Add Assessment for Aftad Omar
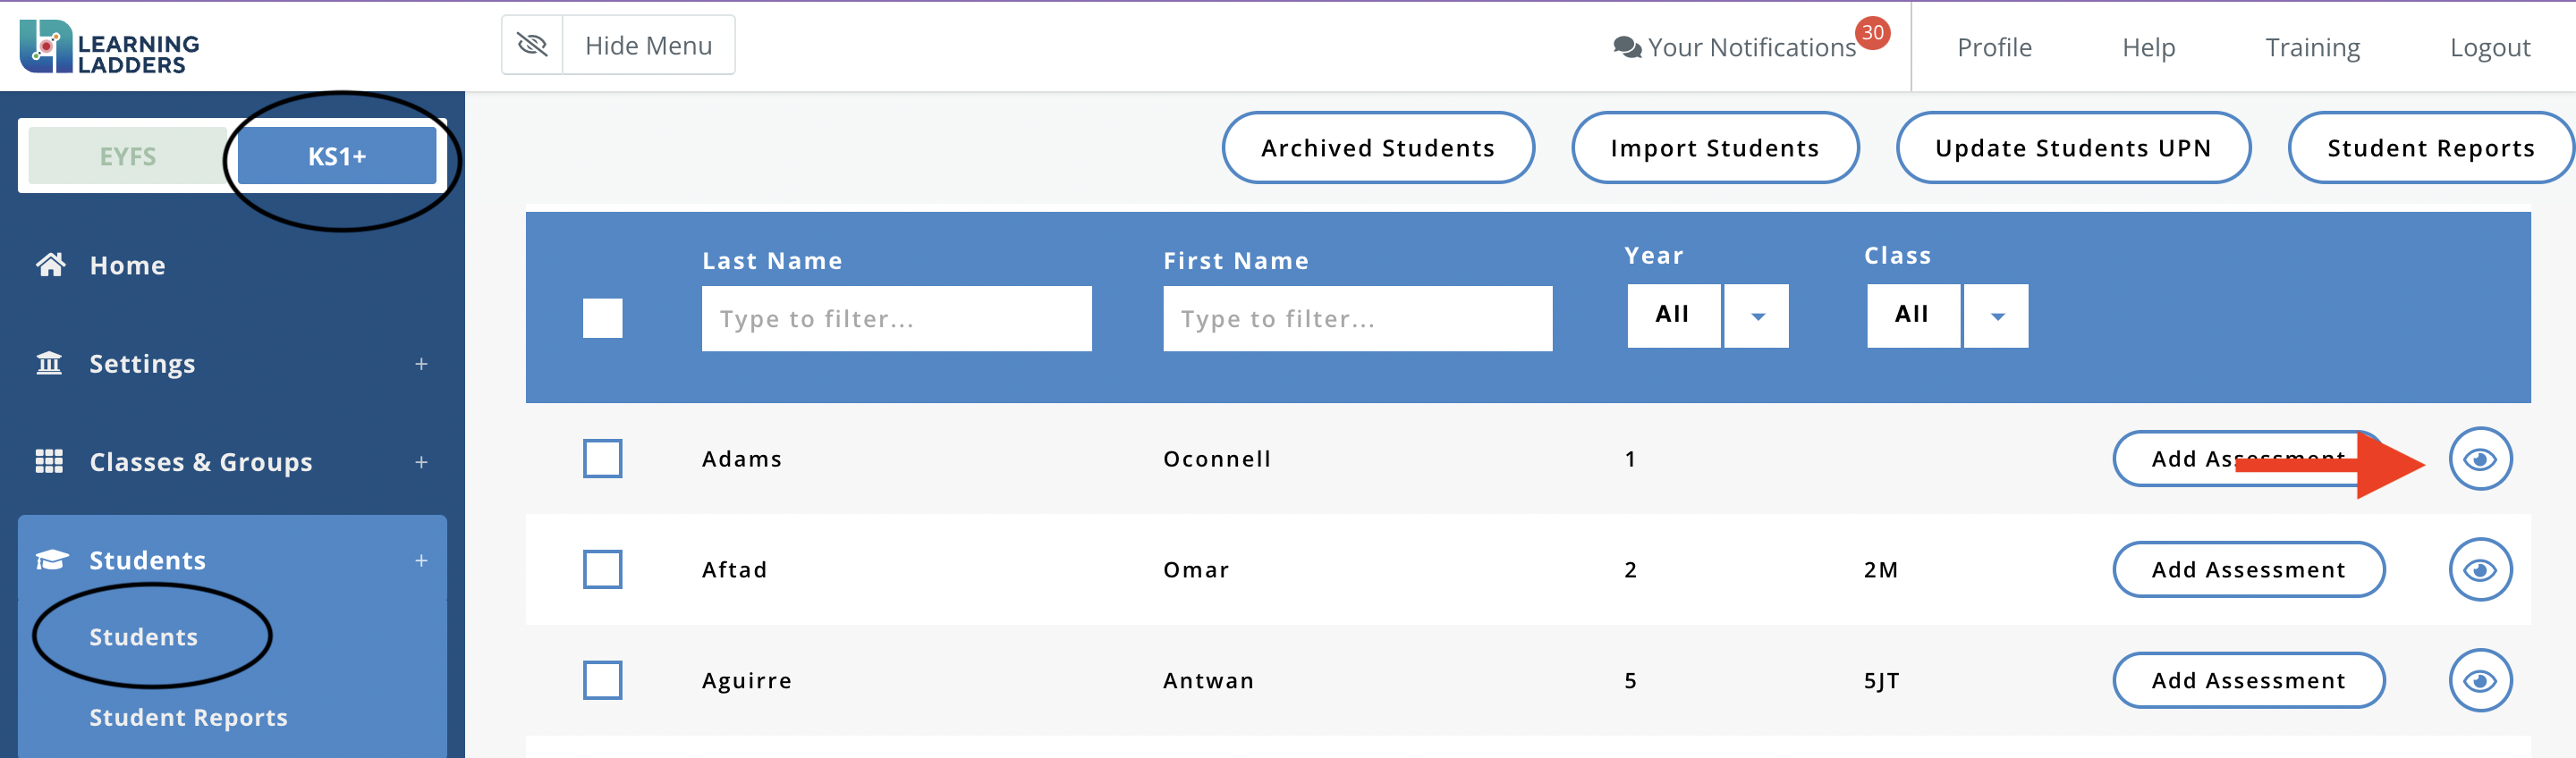Viewport: 2576px width, 758px height. (x=2247, y=570)
